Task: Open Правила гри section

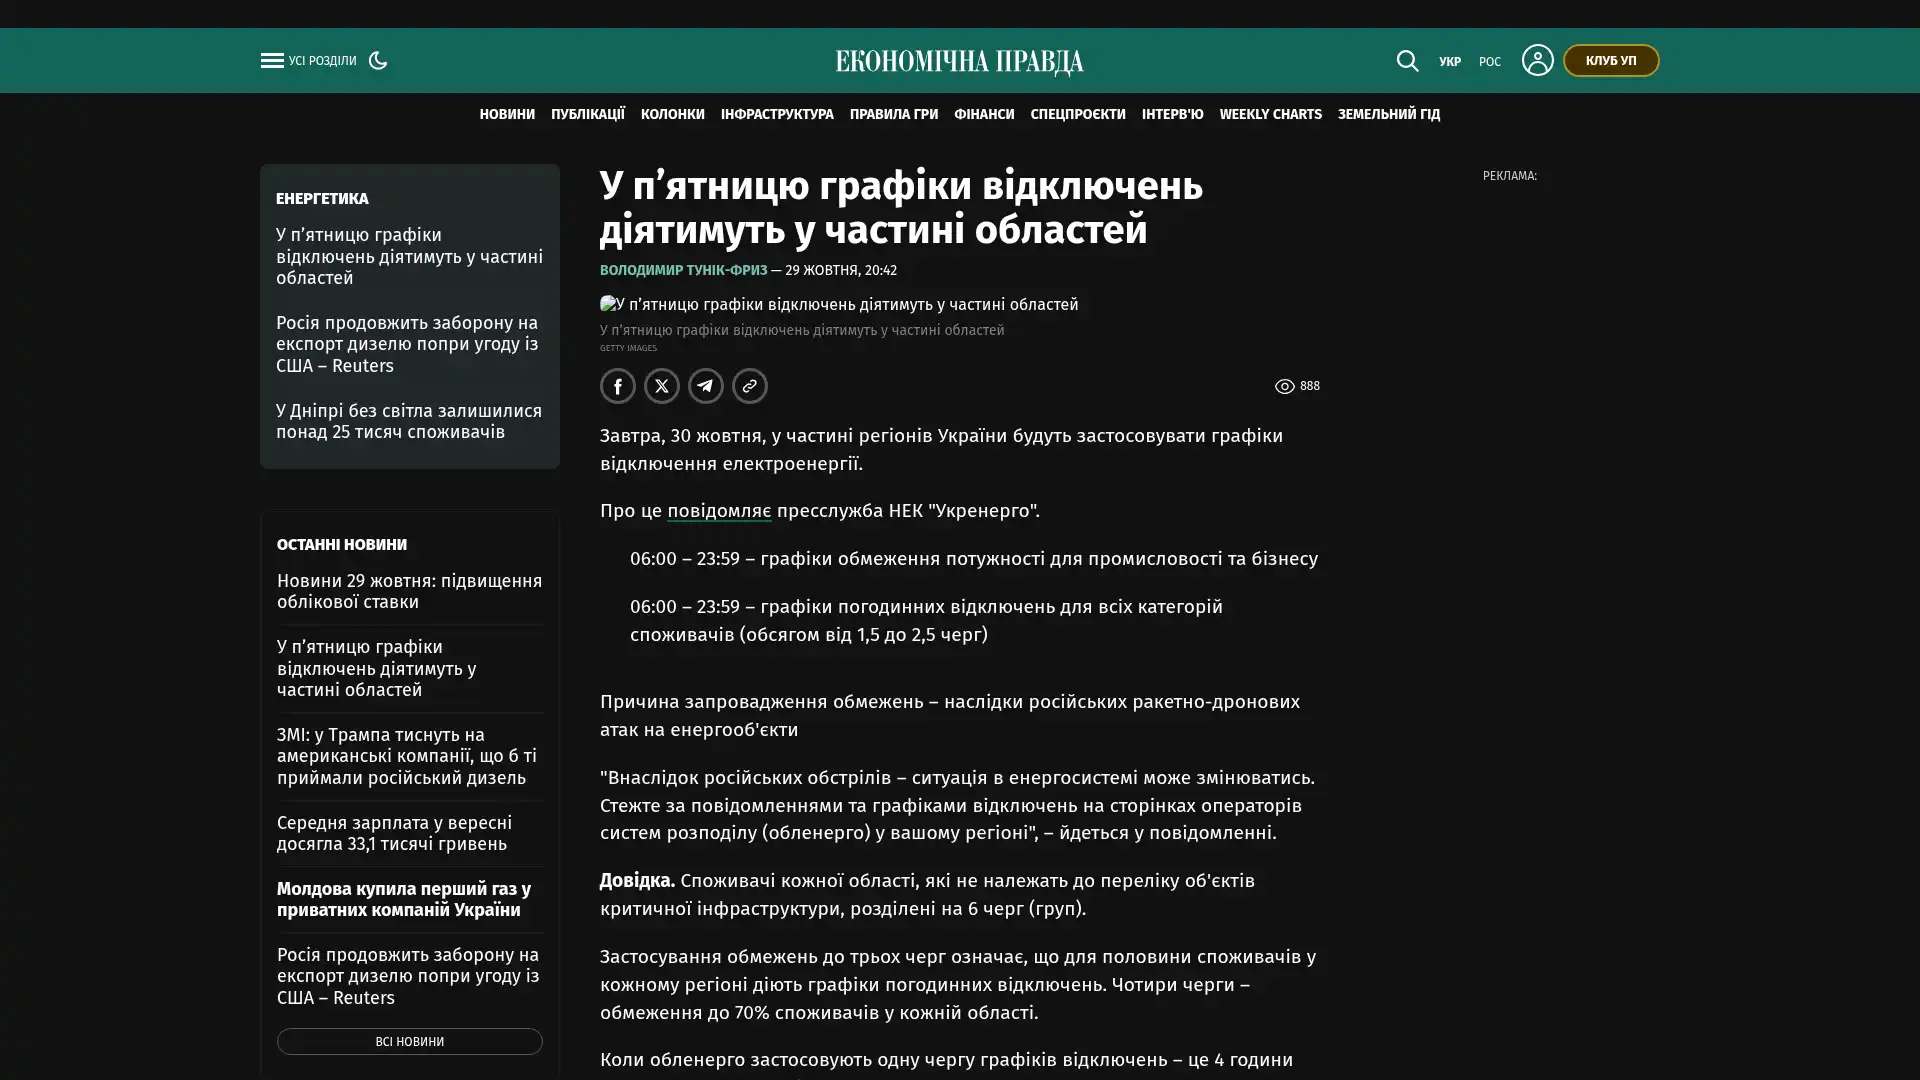Action: [x=894, y=115]
